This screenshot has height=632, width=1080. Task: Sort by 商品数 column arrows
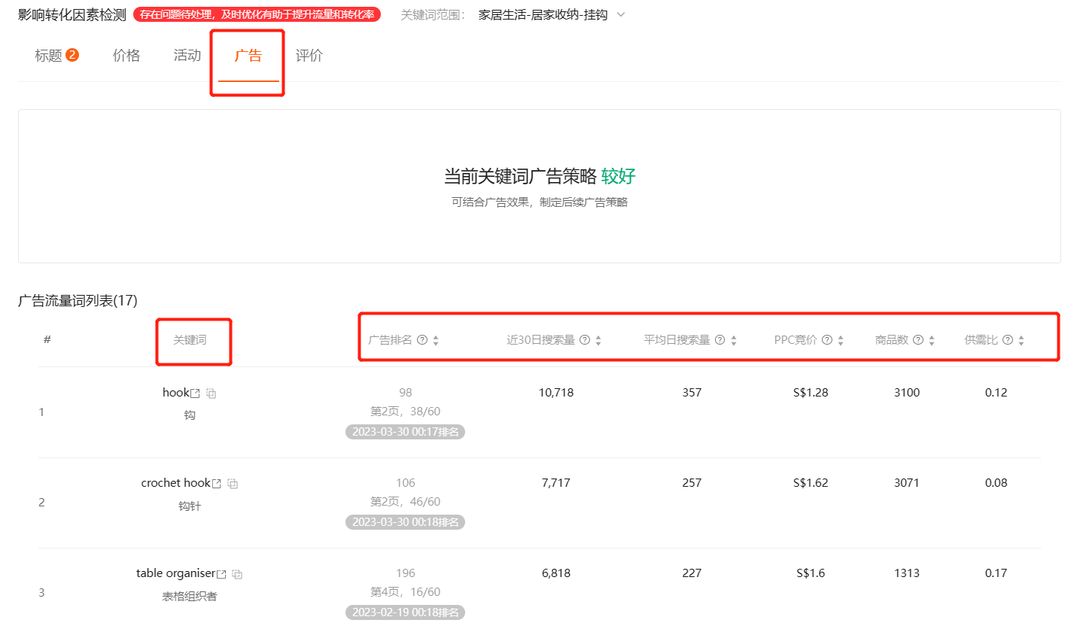coord(931,340)
